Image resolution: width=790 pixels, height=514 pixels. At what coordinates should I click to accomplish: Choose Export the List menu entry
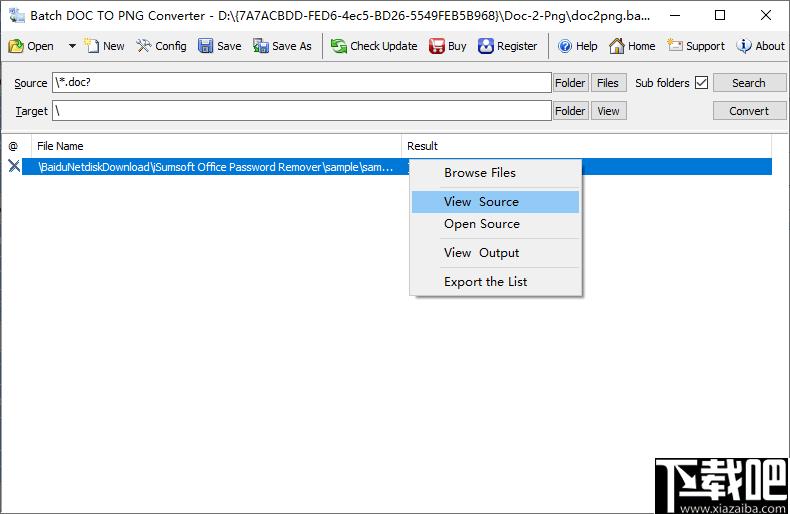[x=495, y=282]
